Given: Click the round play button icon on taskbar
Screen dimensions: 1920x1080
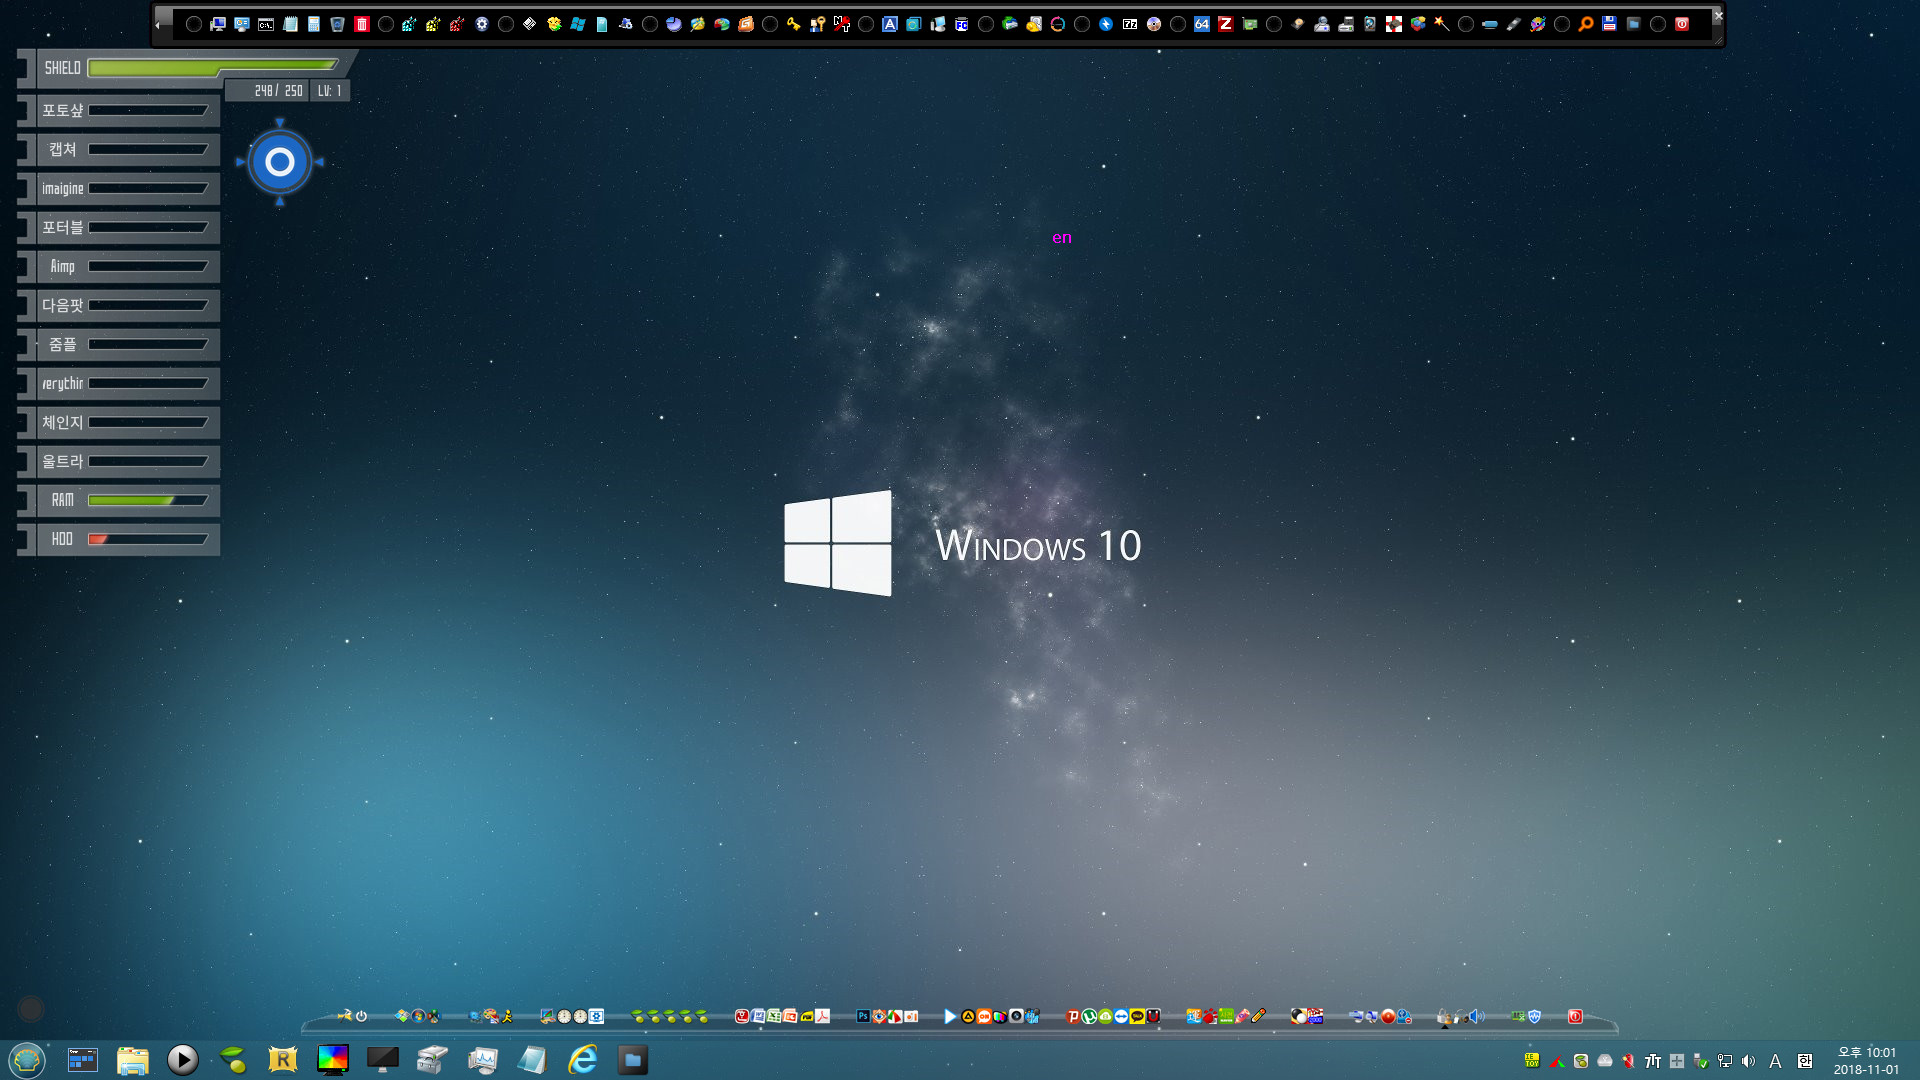Looking at the screenshot, I should 182,1059.
